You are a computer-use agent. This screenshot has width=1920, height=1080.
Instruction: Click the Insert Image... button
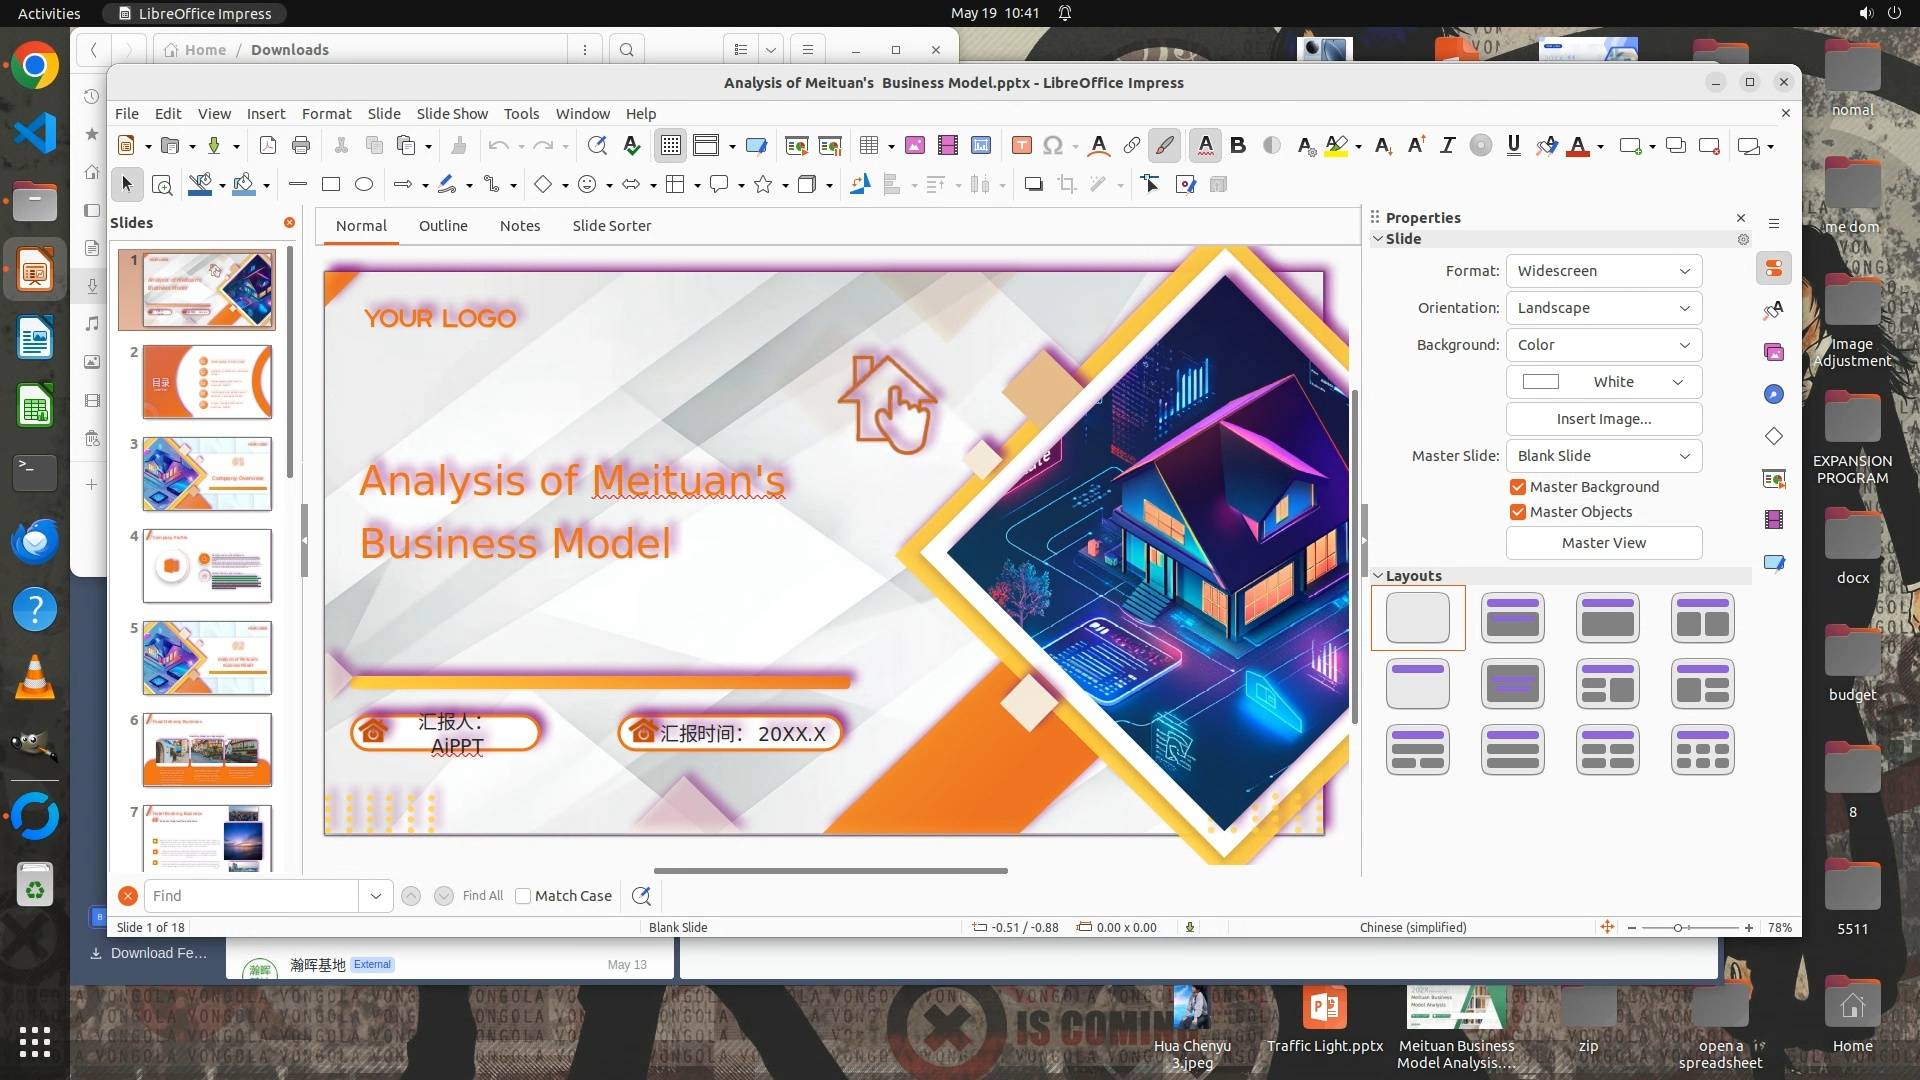pyautogui.click(x=1603, y=419)
